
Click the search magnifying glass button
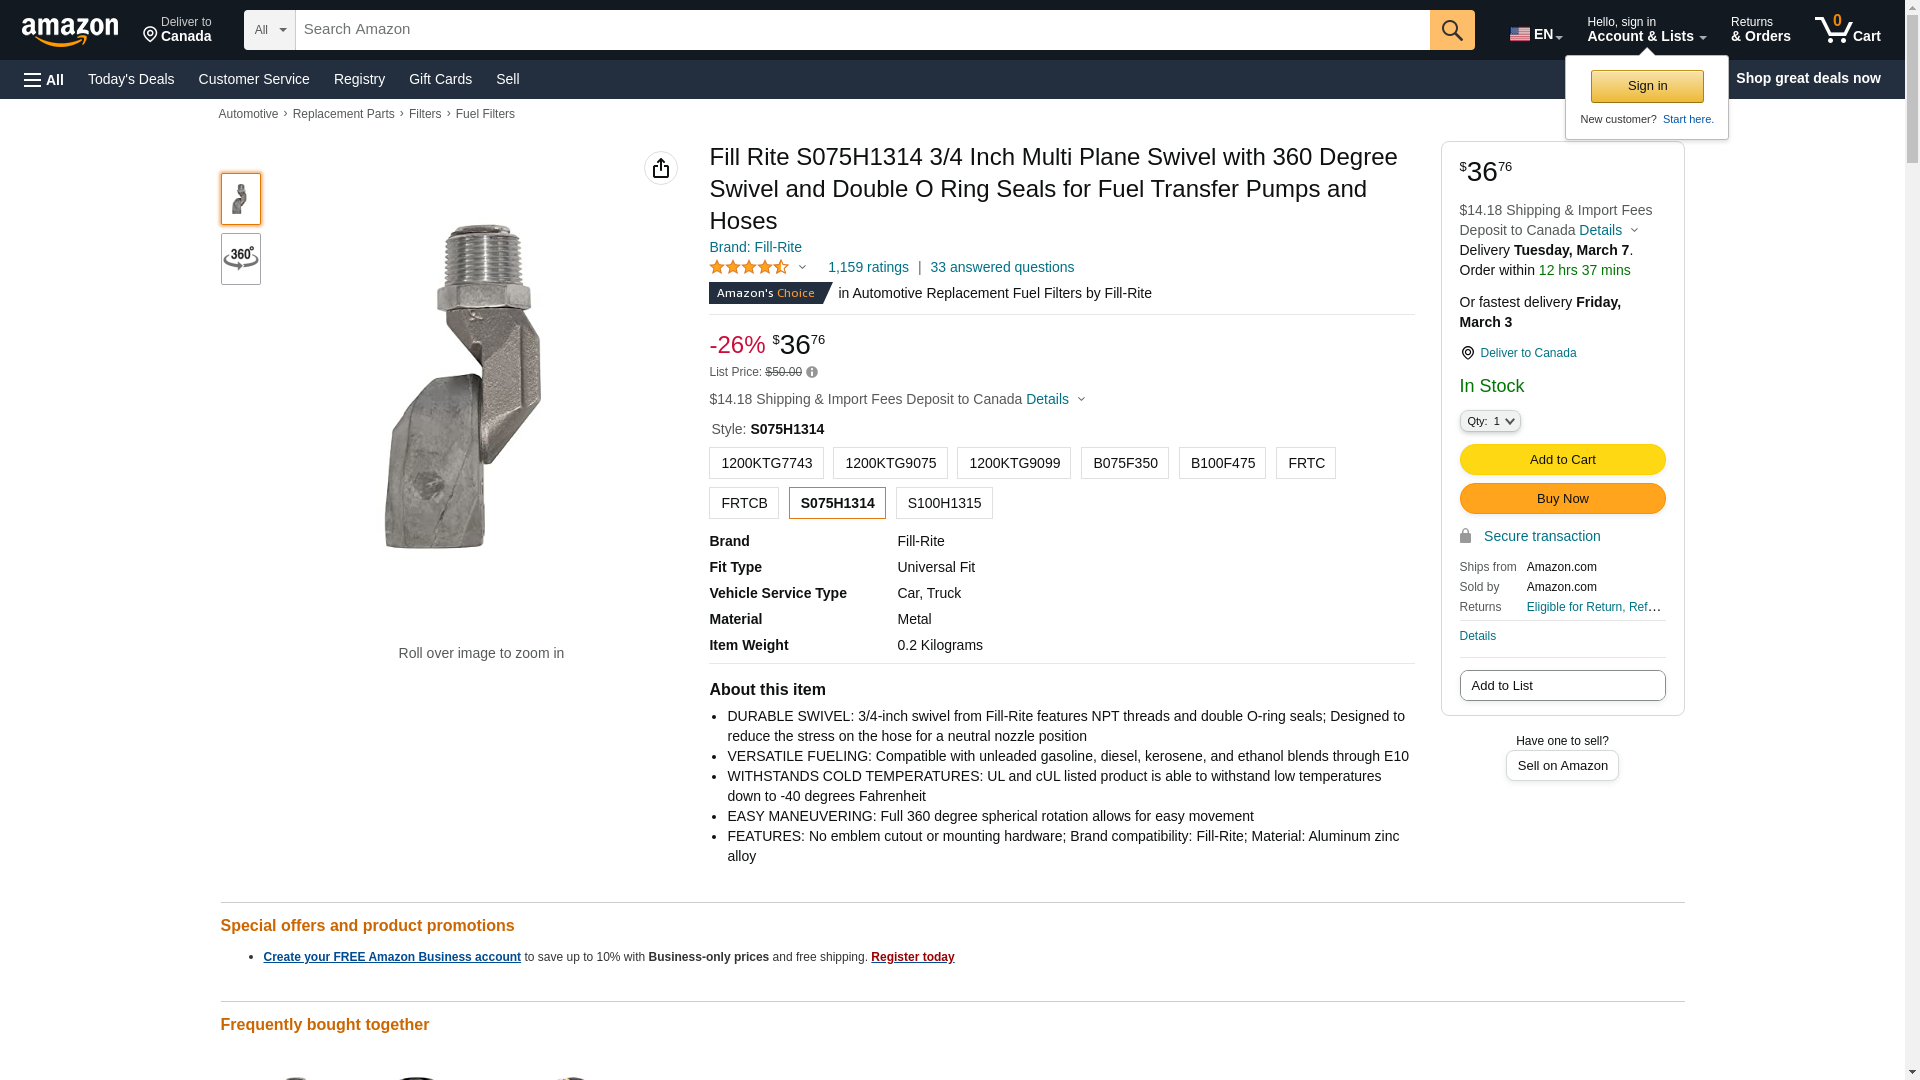(1451, 30)
